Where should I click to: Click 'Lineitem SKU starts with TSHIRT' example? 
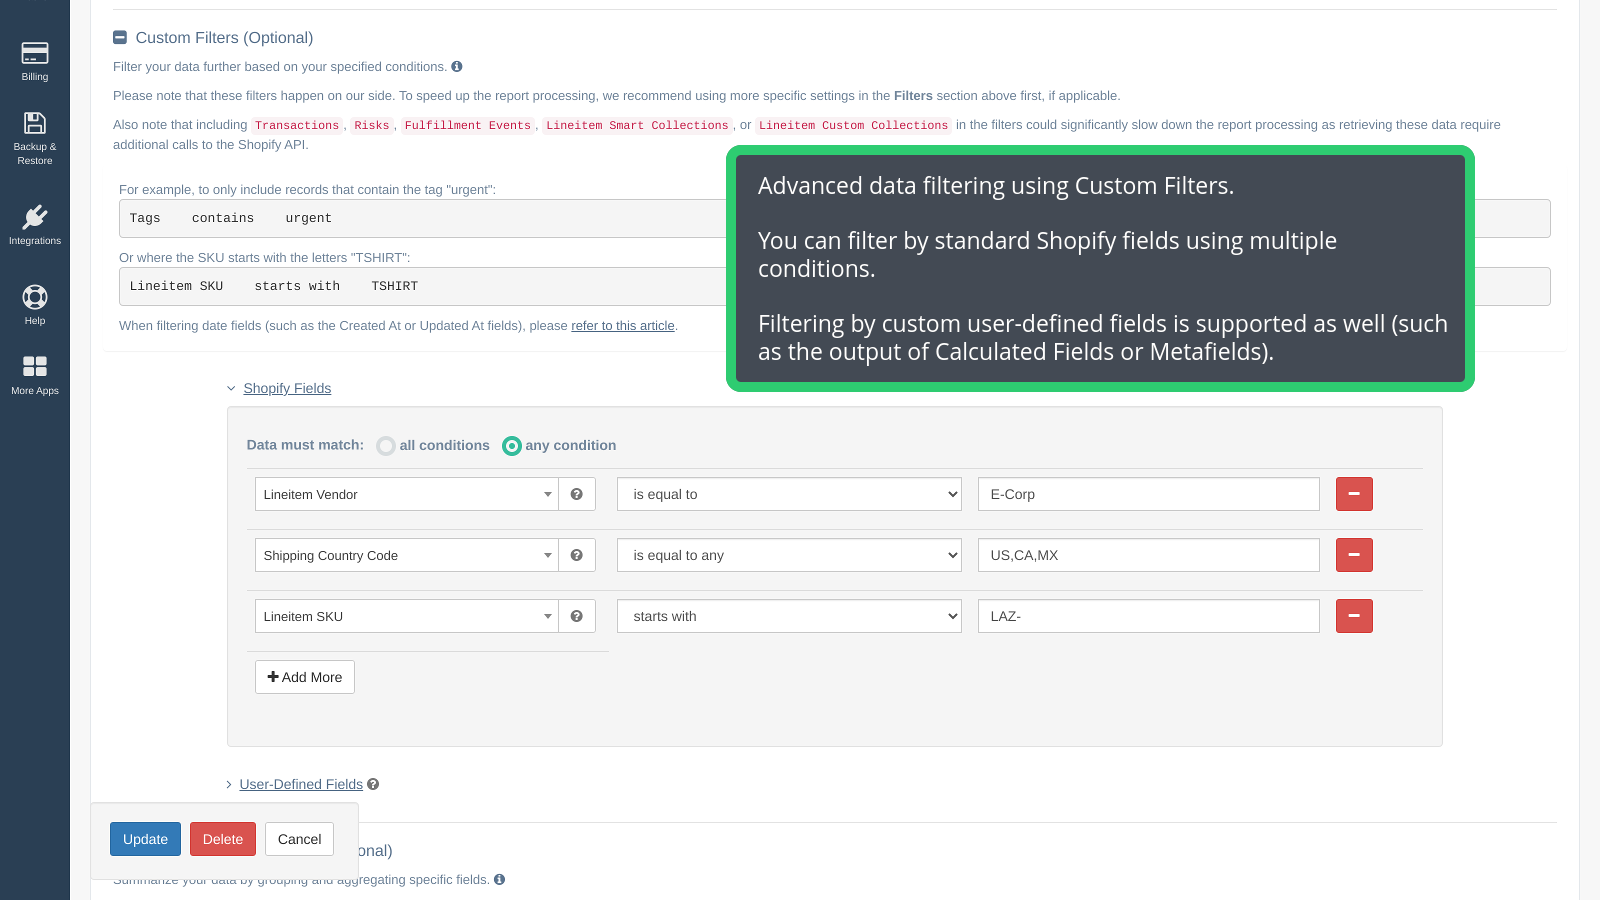(274, 286)
